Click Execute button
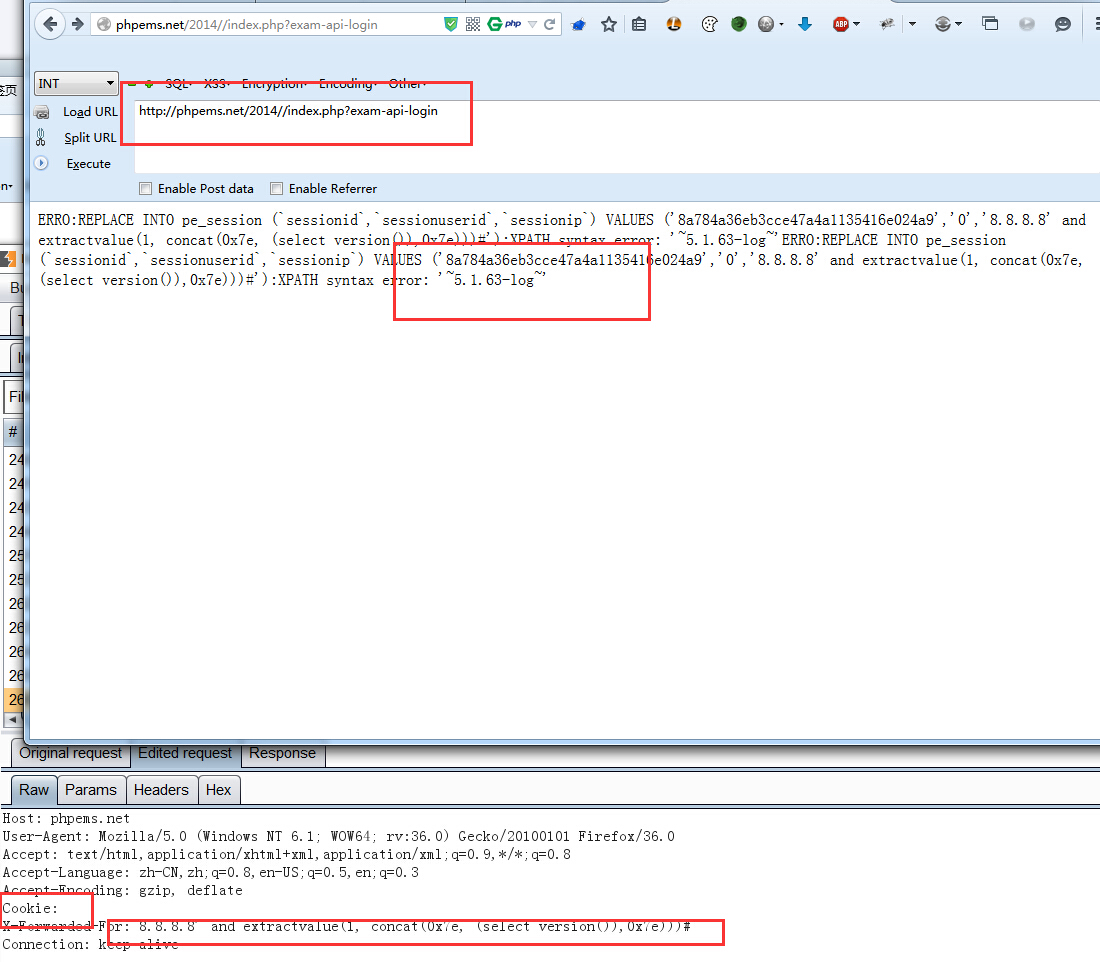The height and width of the screenshot is (962, 1100). 88,163
